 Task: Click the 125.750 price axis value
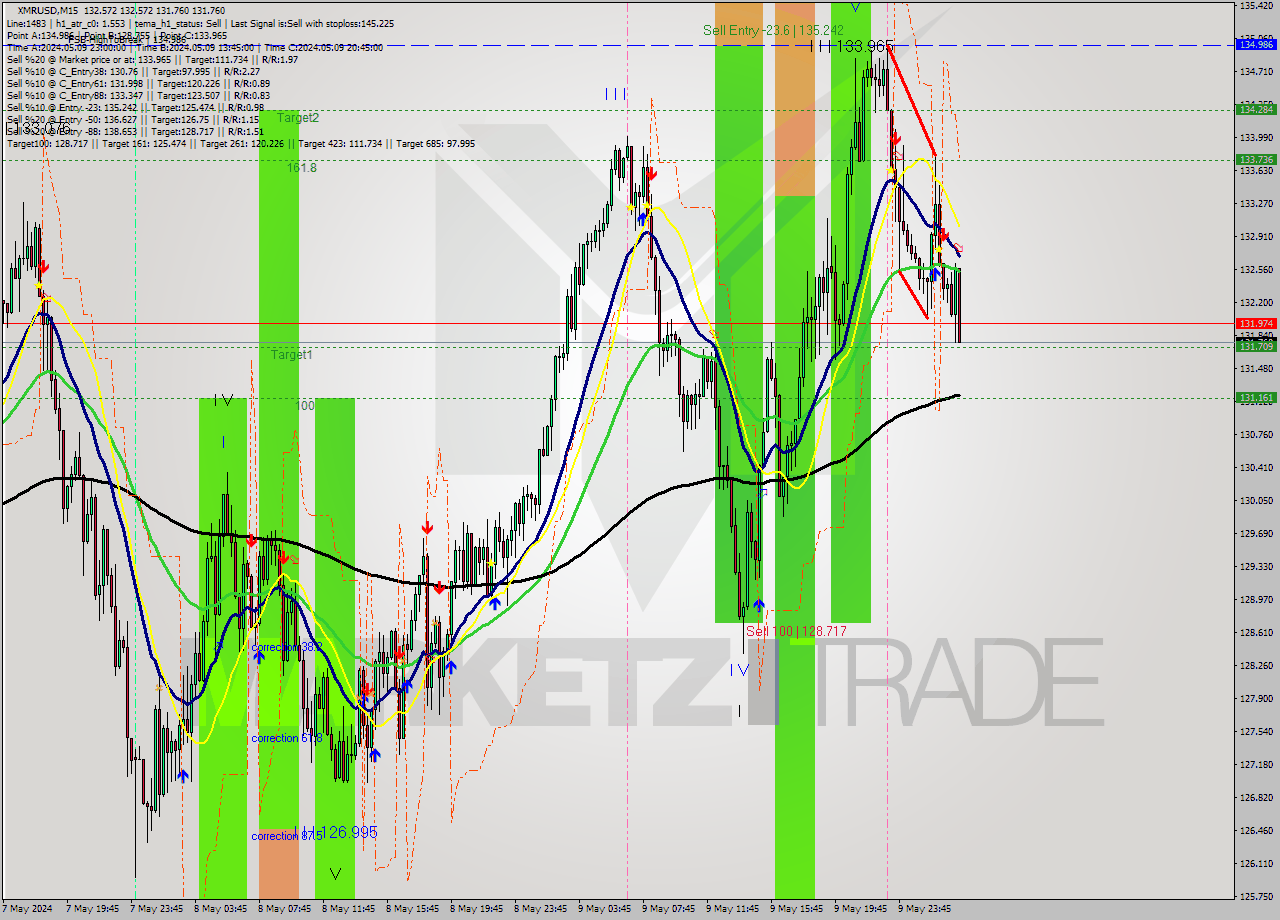click(x=1256, y=897)
